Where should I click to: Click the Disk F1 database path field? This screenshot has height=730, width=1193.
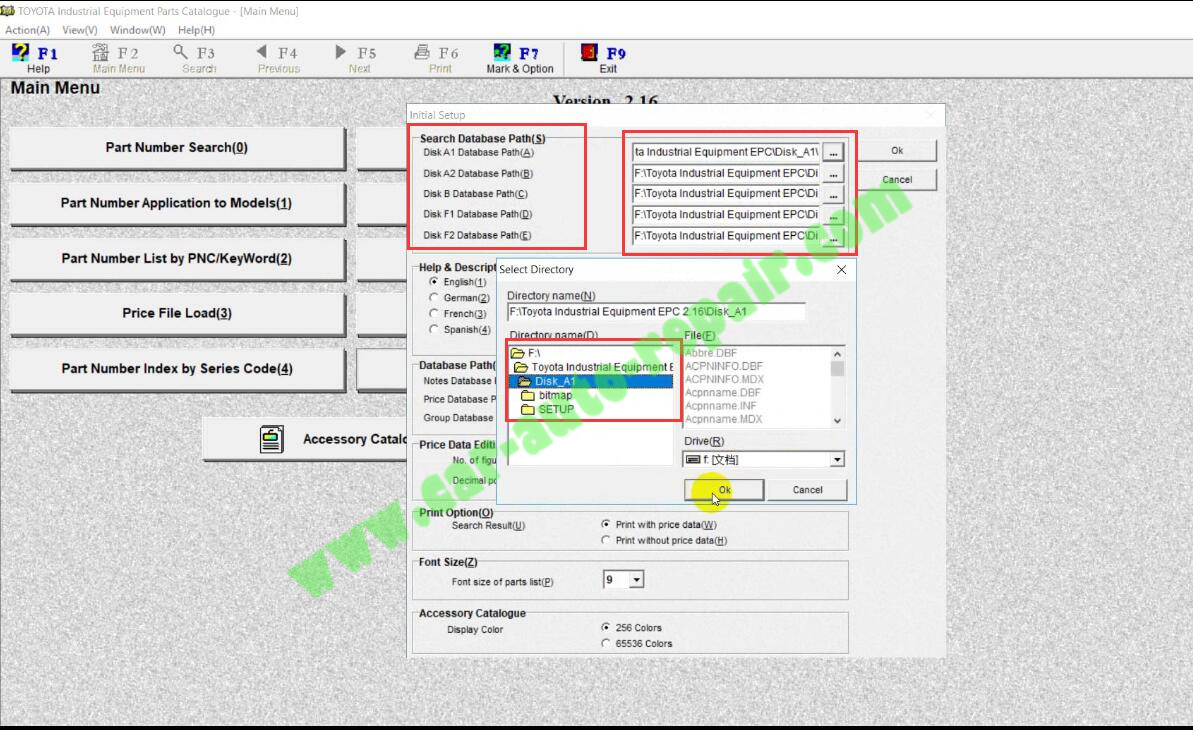pyautogui.click(x=727, y=215)
